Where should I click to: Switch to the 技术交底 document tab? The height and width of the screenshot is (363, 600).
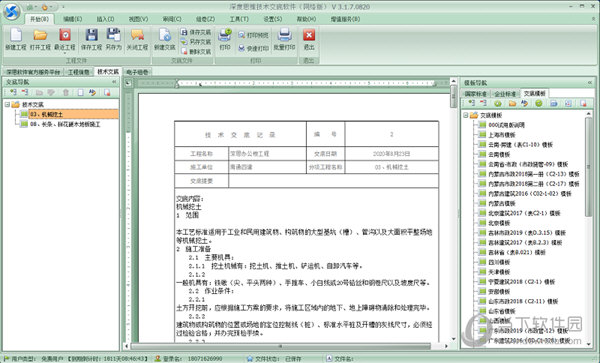(x=108, y=72)
